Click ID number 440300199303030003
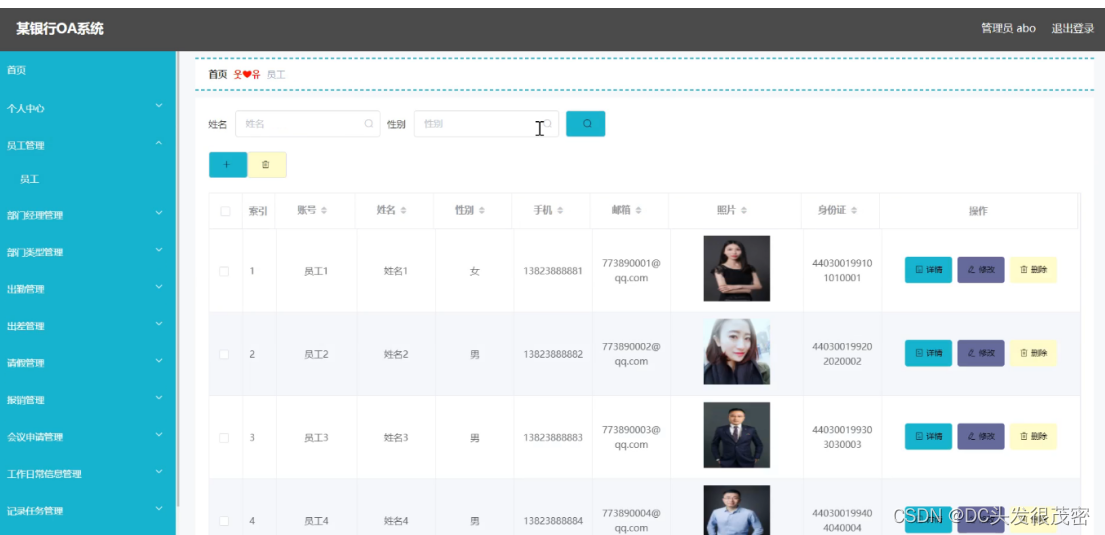The height and width of the screenshot is (535, 1105). 842,437
